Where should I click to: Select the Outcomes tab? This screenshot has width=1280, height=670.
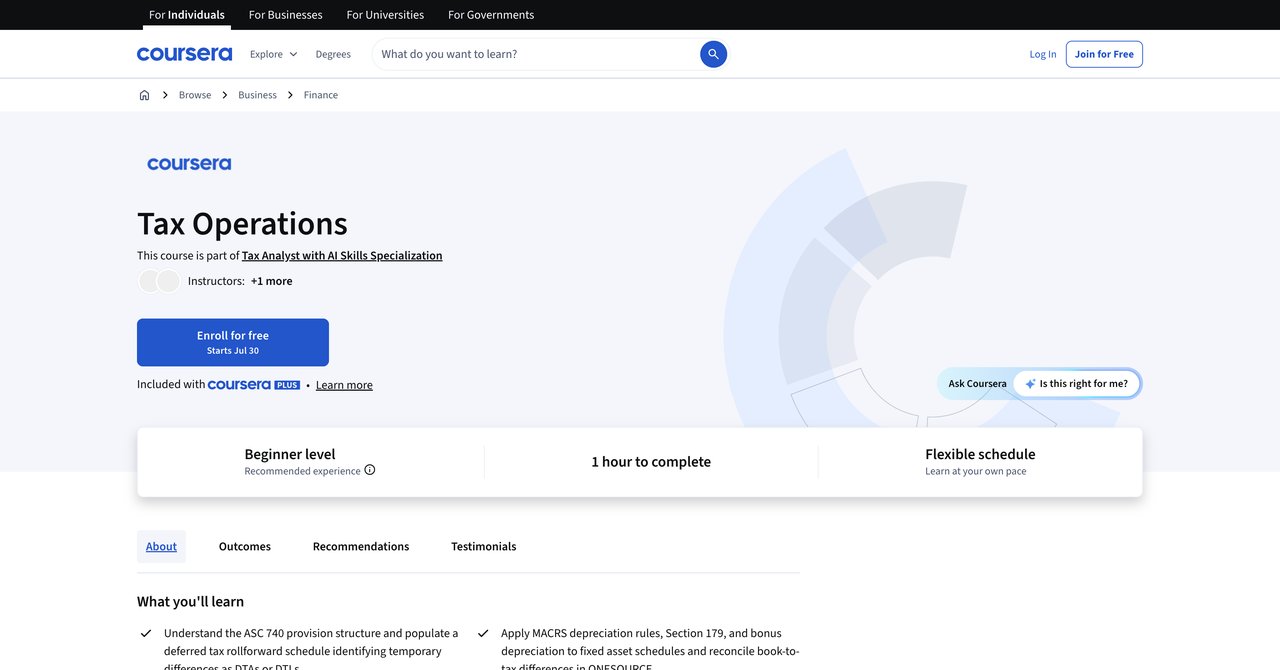coord(245,546)
